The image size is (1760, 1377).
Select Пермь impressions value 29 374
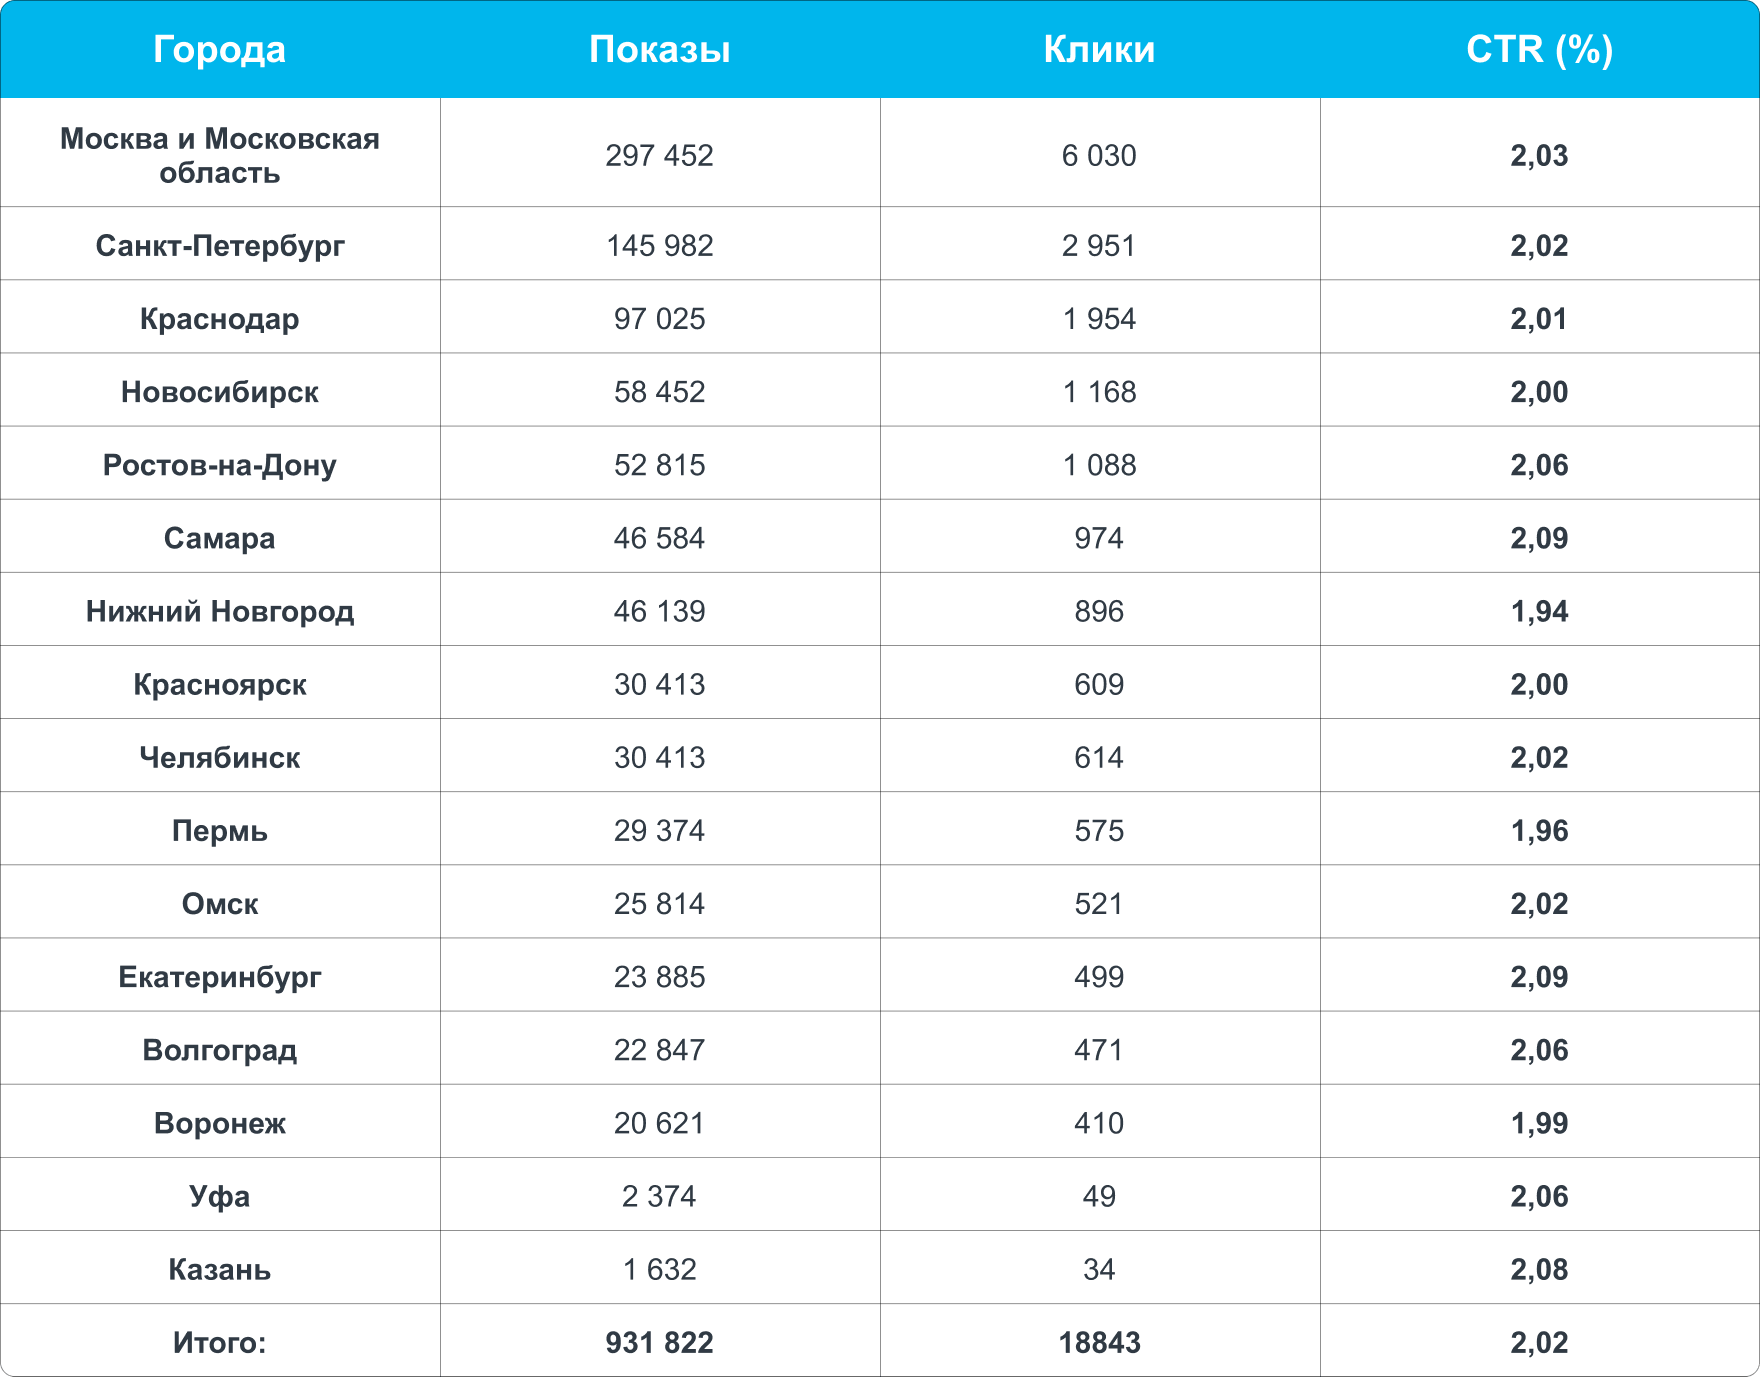659,830
